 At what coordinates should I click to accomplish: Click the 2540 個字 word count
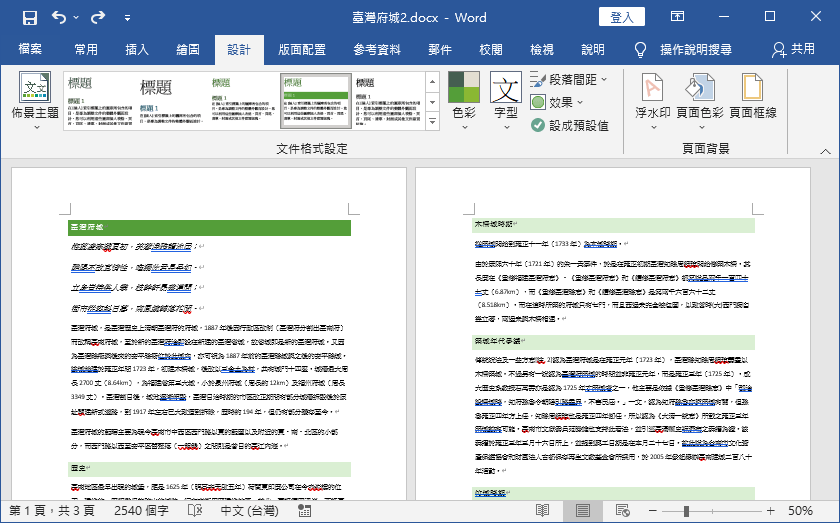click(x=141, y=511)
